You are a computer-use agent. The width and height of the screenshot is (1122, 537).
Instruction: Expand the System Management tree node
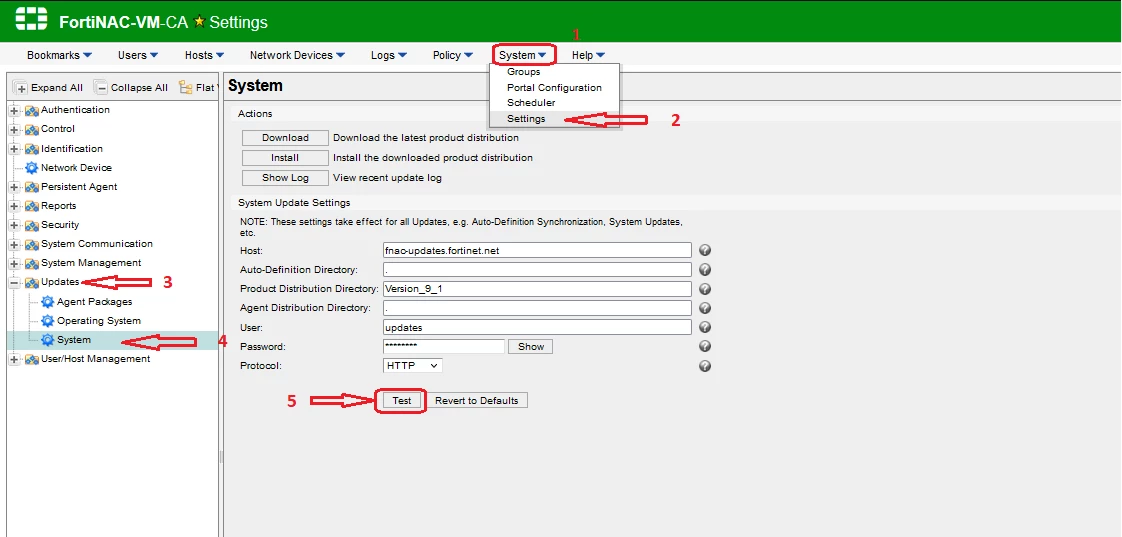click(14, 263)
